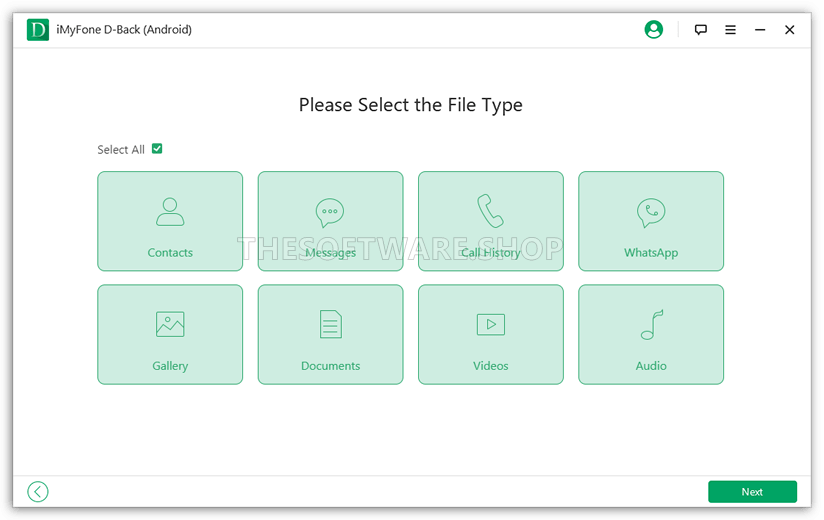Click the Select All label text
824x520 pixels.
click(120, 150)
